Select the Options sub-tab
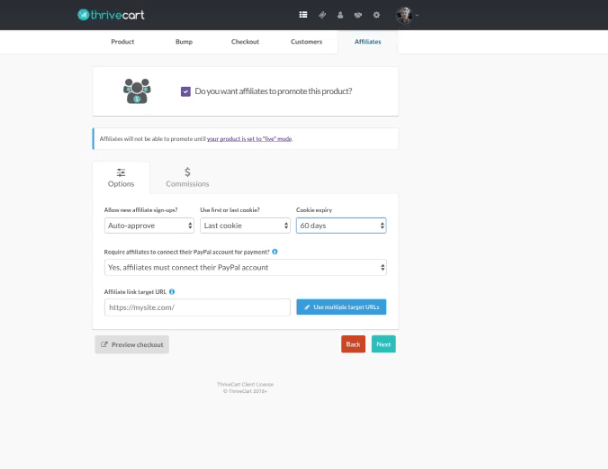The height and width of the screenshot is (469, 608). [121, 178]
